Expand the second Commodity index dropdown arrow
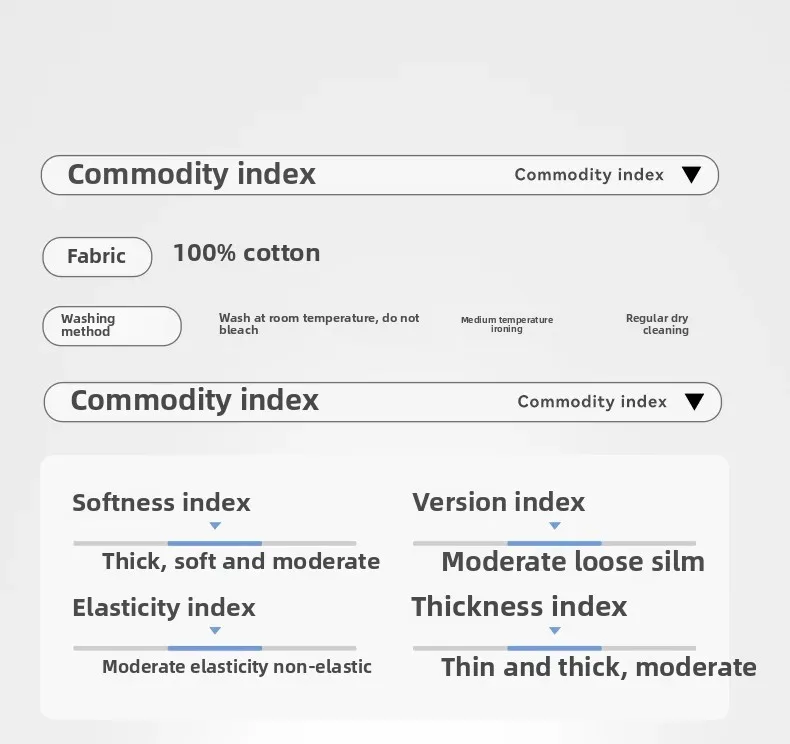The width and height of the screenshot is (790, 744). (x=694, y=402)
